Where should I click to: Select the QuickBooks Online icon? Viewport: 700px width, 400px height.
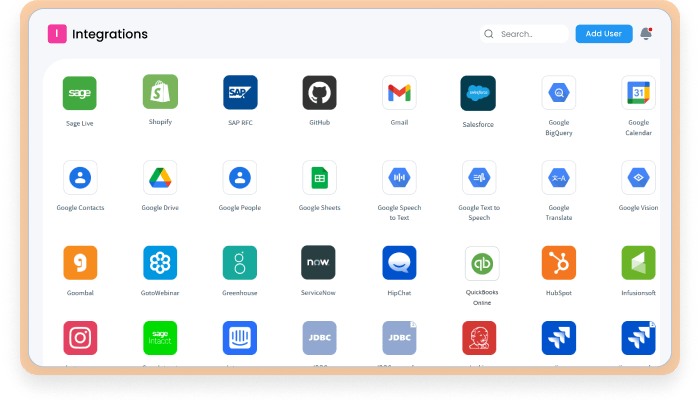[482, 263]
